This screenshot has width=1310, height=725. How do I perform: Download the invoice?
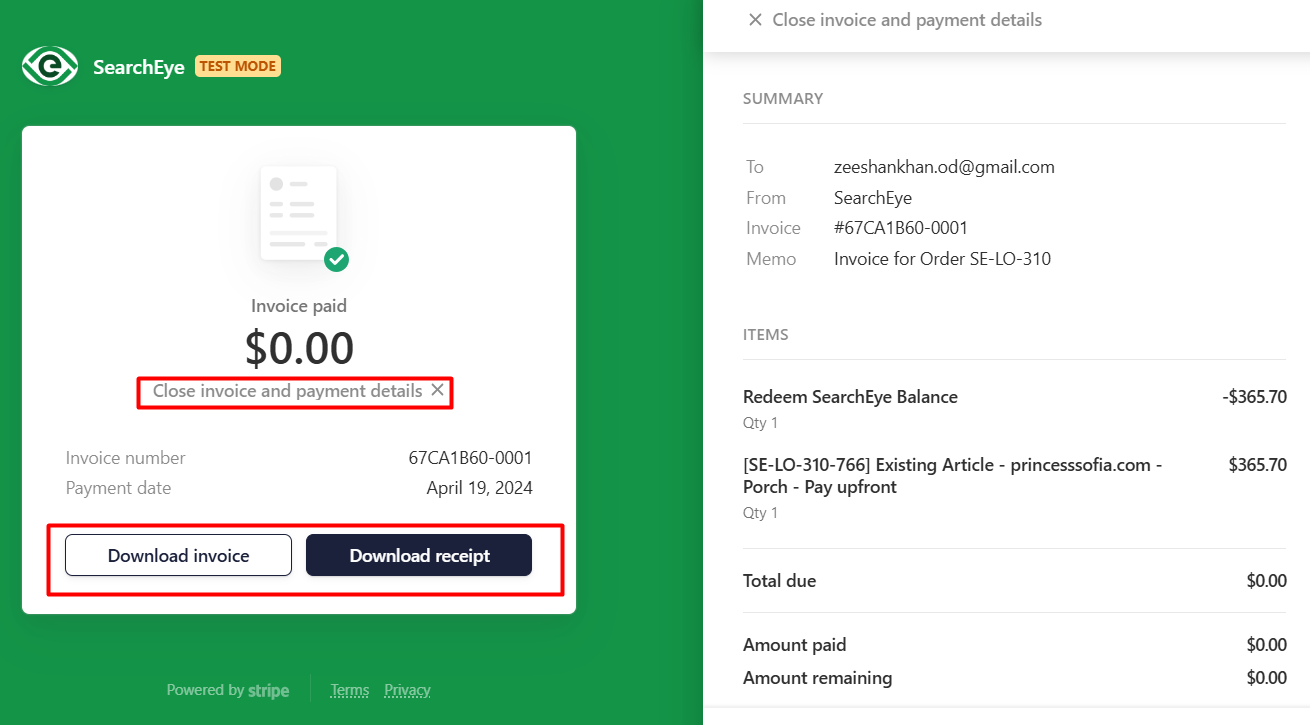pyautogui.click(x=178, y=556)
